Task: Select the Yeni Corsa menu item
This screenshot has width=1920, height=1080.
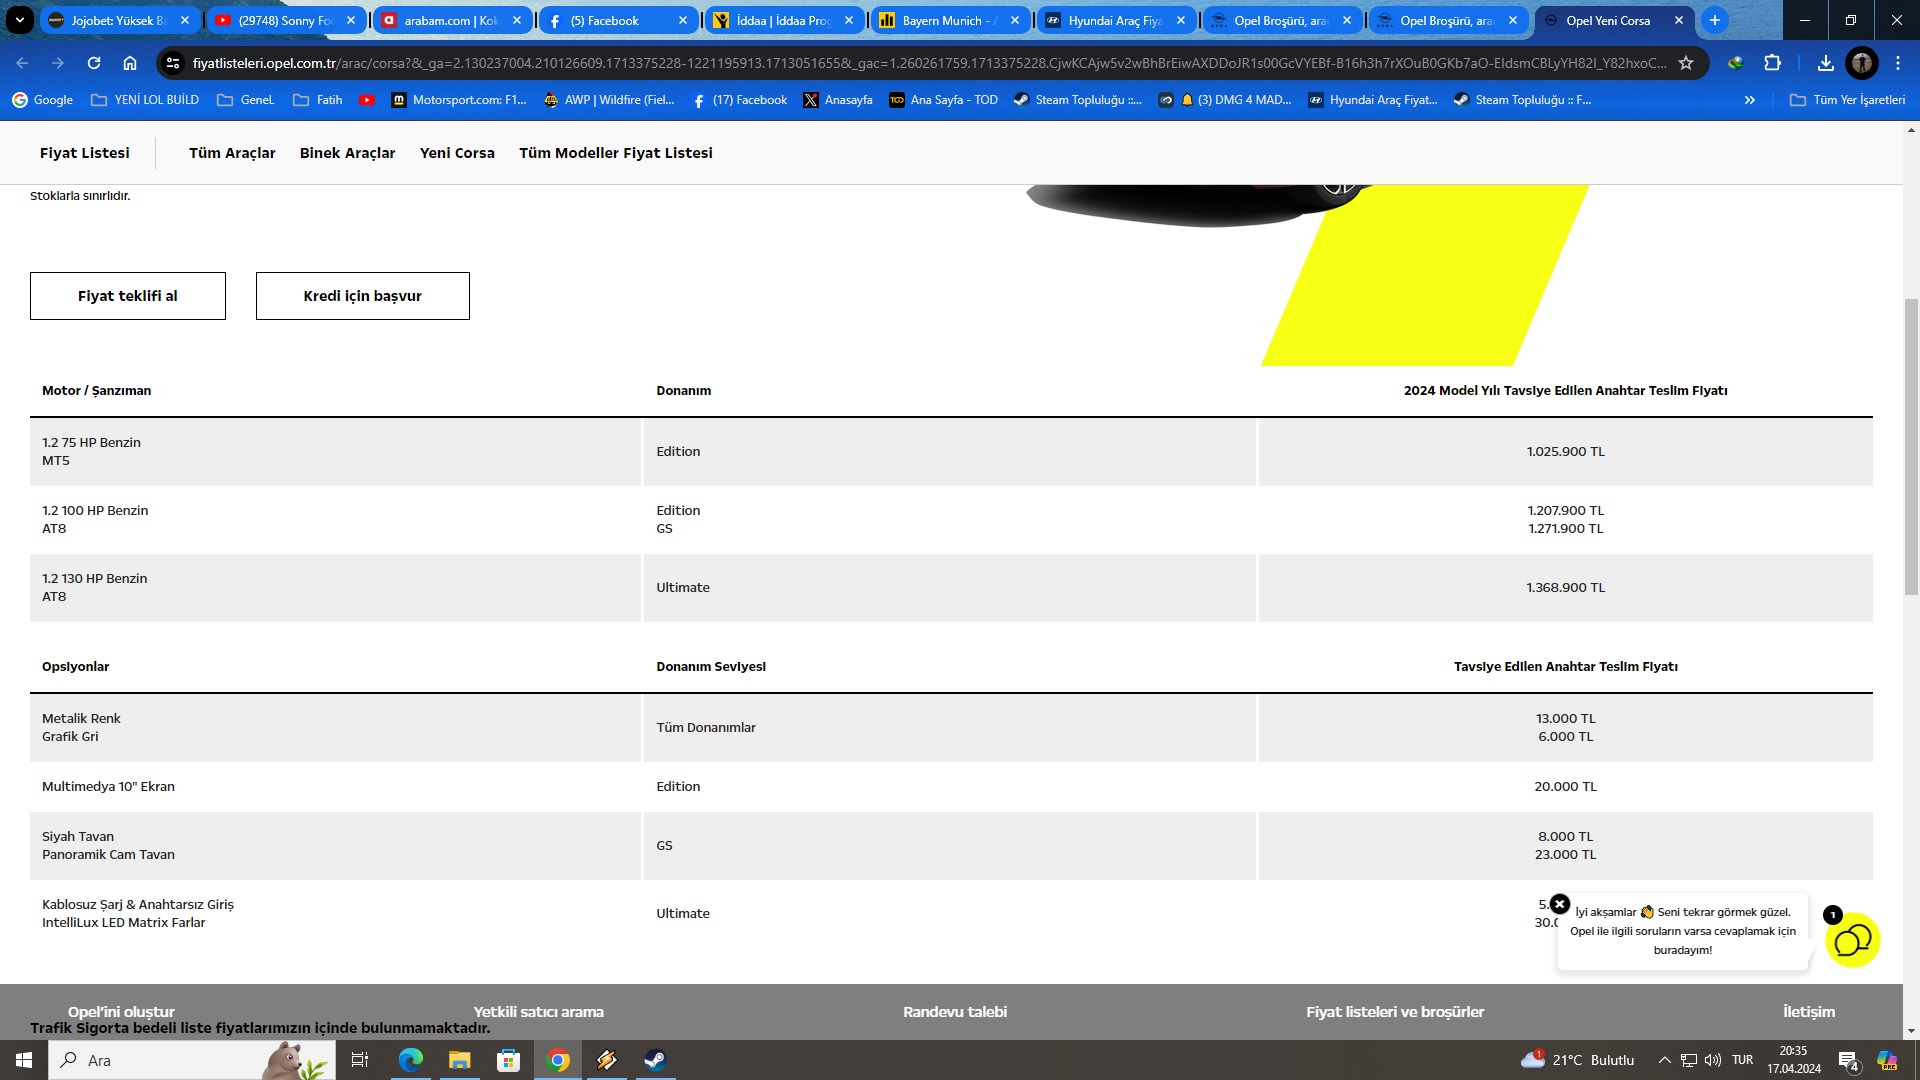Action: point(457,153)
